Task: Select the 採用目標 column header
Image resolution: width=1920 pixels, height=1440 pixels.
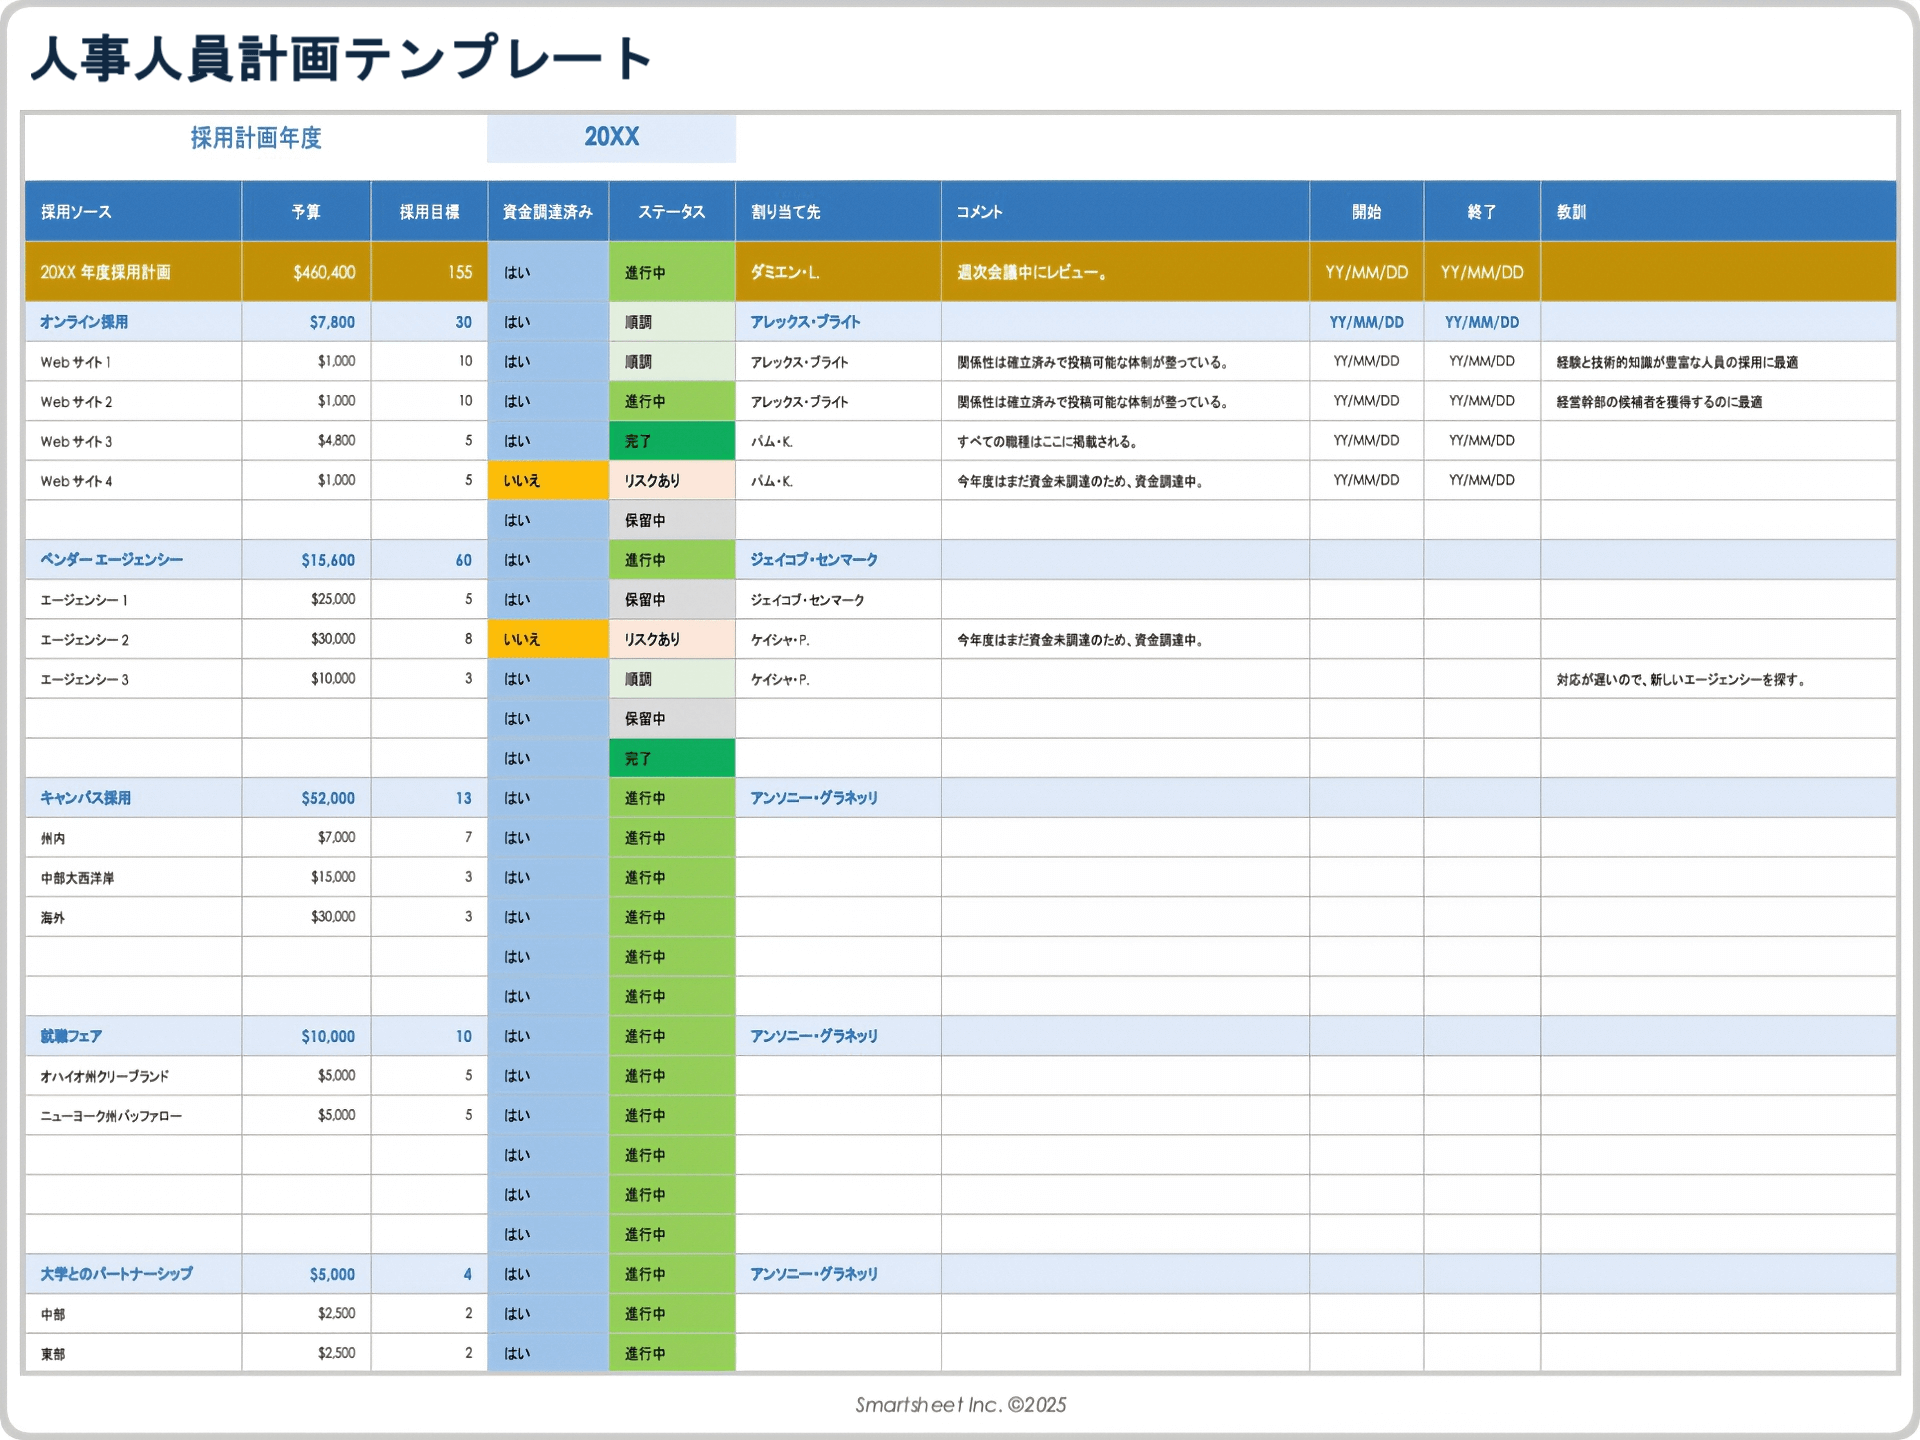Action: [x=429, y=212]
